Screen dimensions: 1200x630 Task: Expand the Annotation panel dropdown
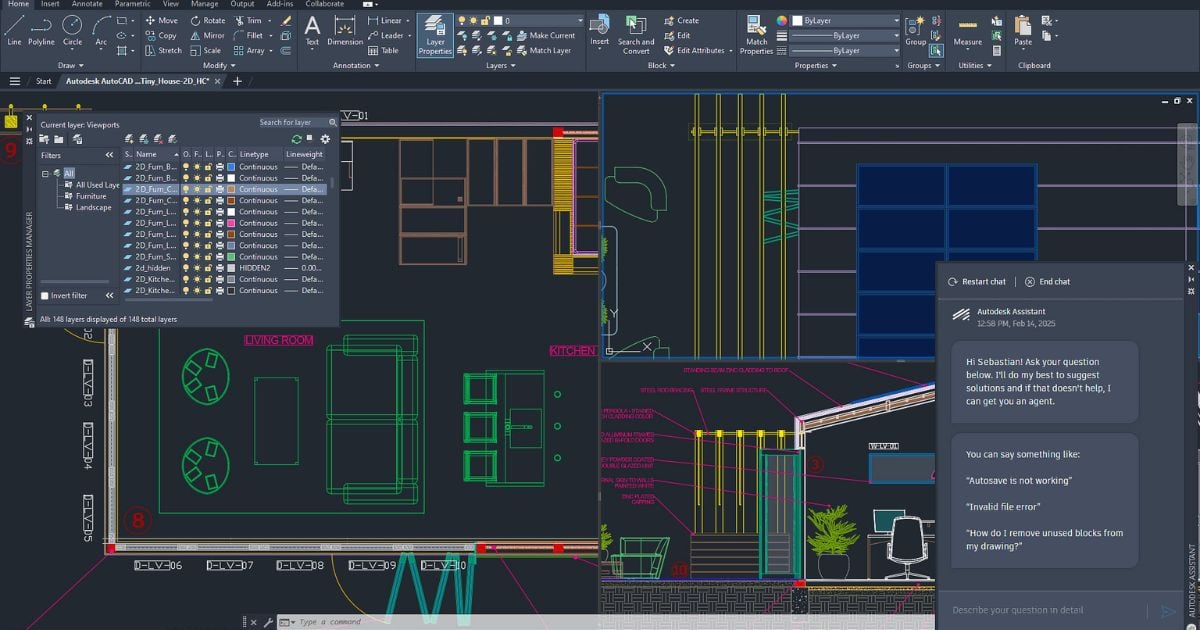point(357,65)
